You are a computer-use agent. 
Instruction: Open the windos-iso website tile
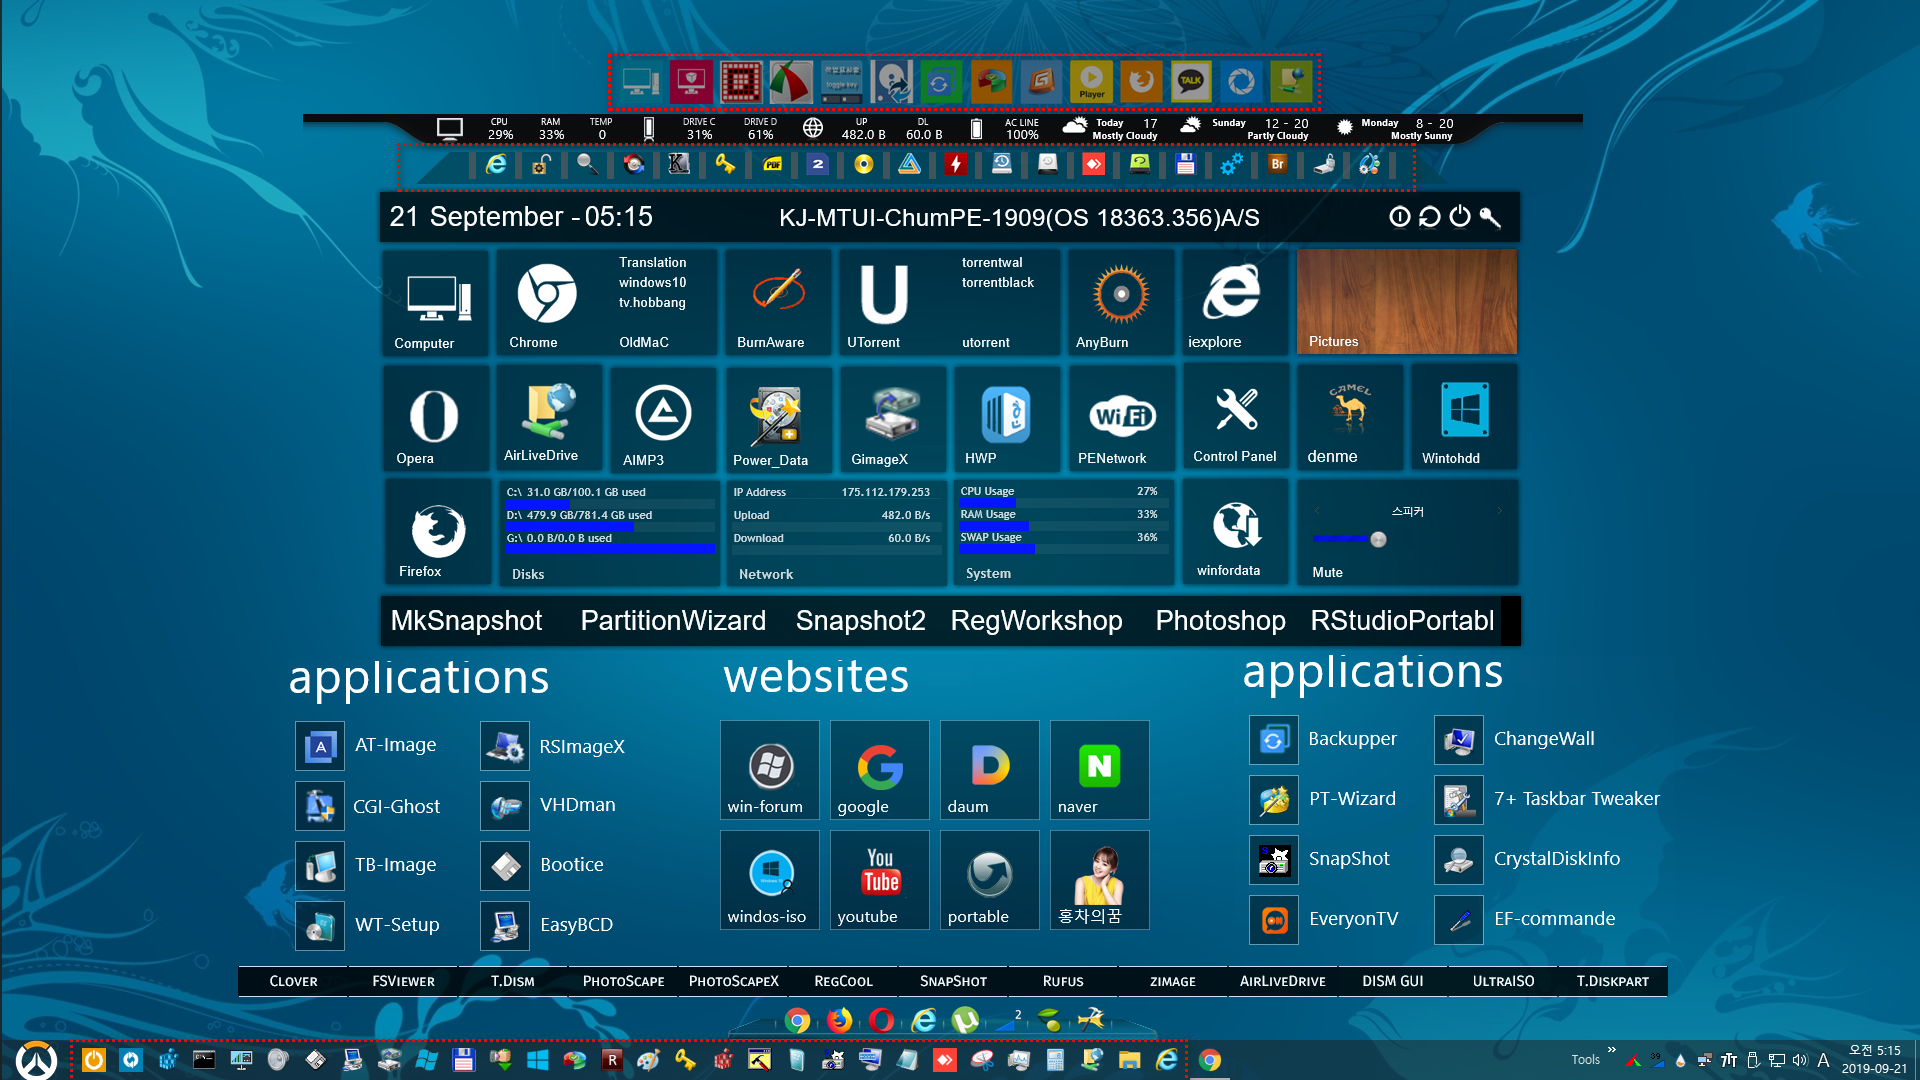pos(769,880)
